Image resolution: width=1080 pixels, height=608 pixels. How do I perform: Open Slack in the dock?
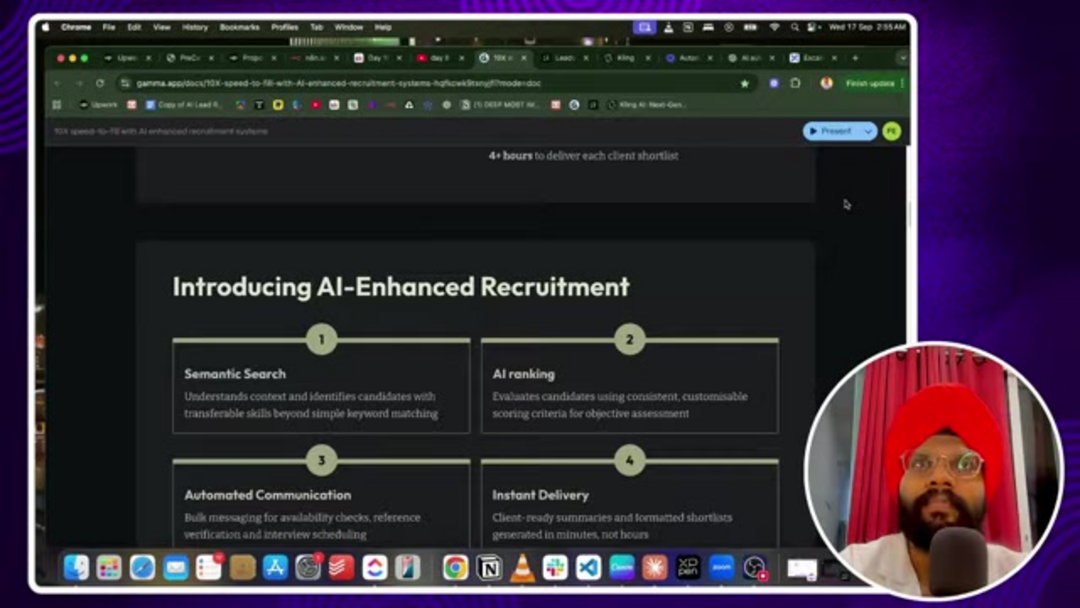click(555, 568)
